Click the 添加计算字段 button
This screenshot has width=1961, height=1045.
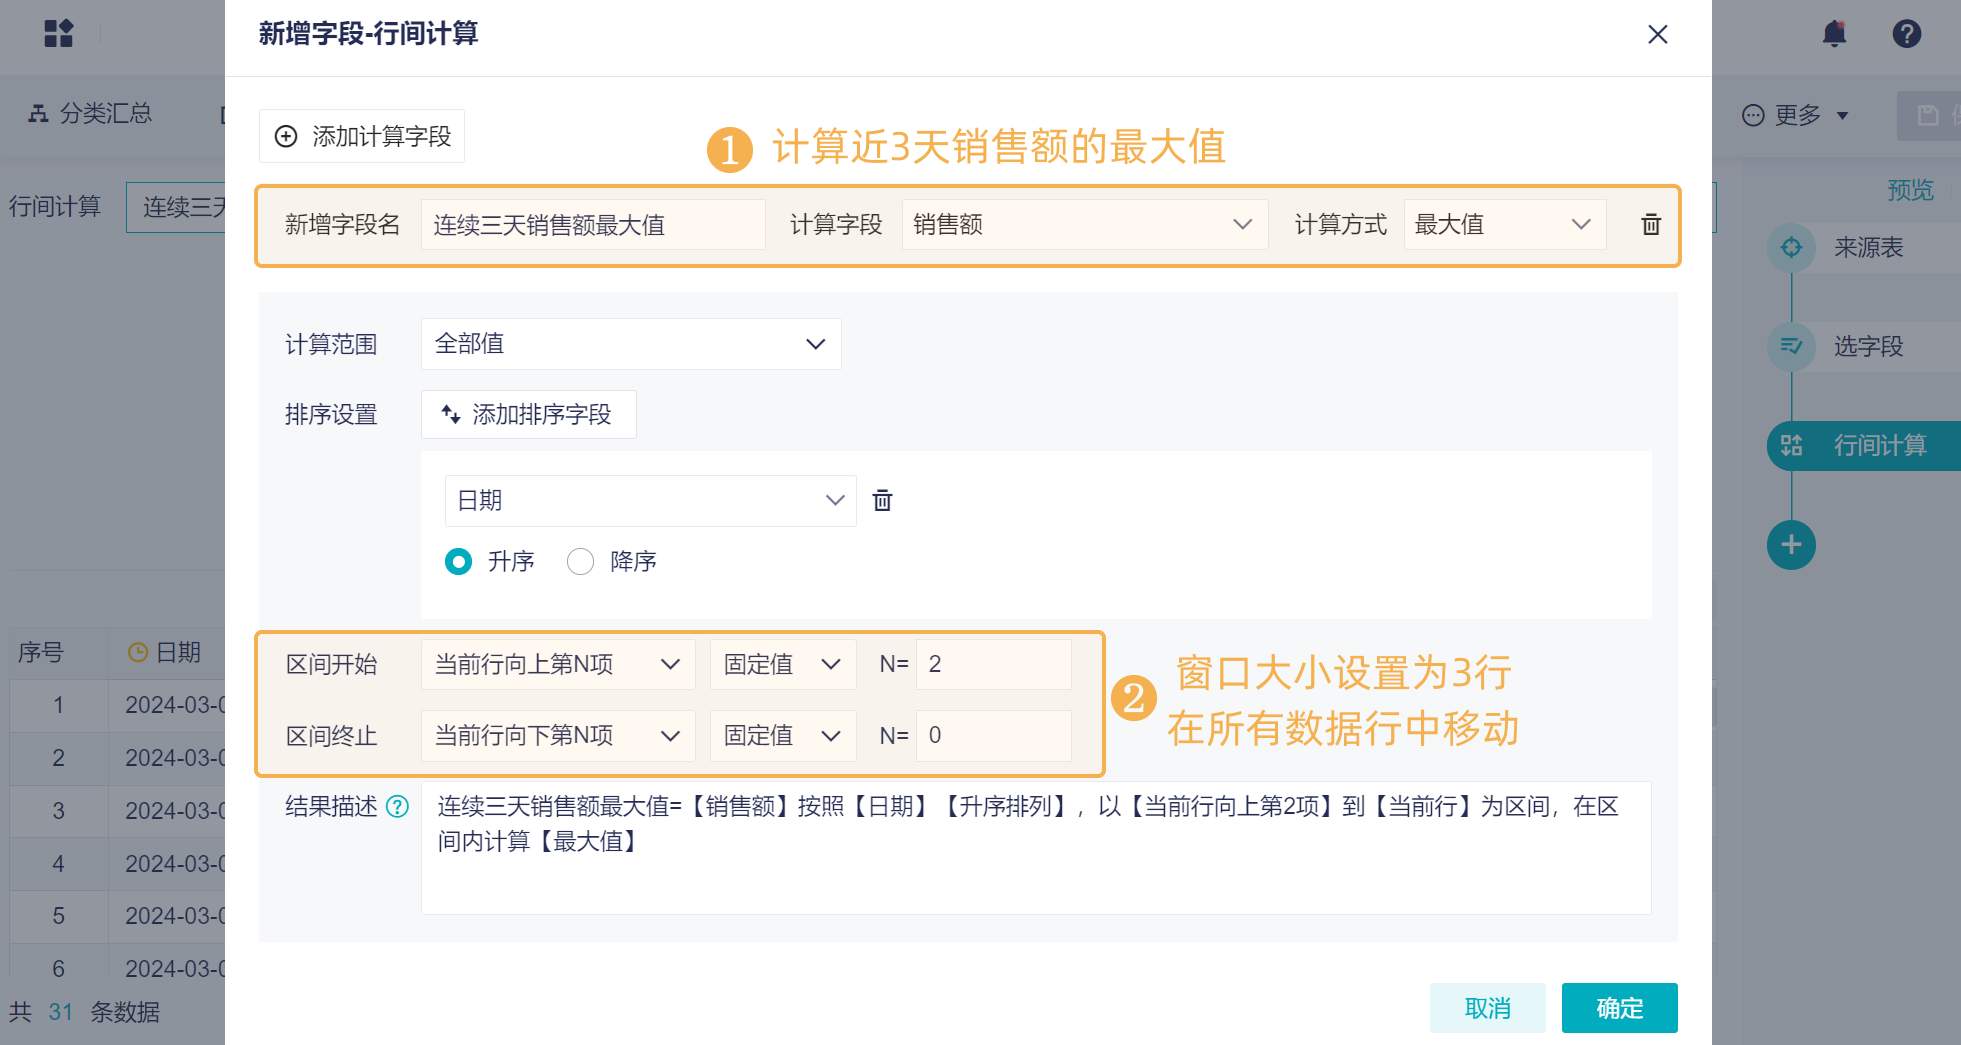click(362, 136)
